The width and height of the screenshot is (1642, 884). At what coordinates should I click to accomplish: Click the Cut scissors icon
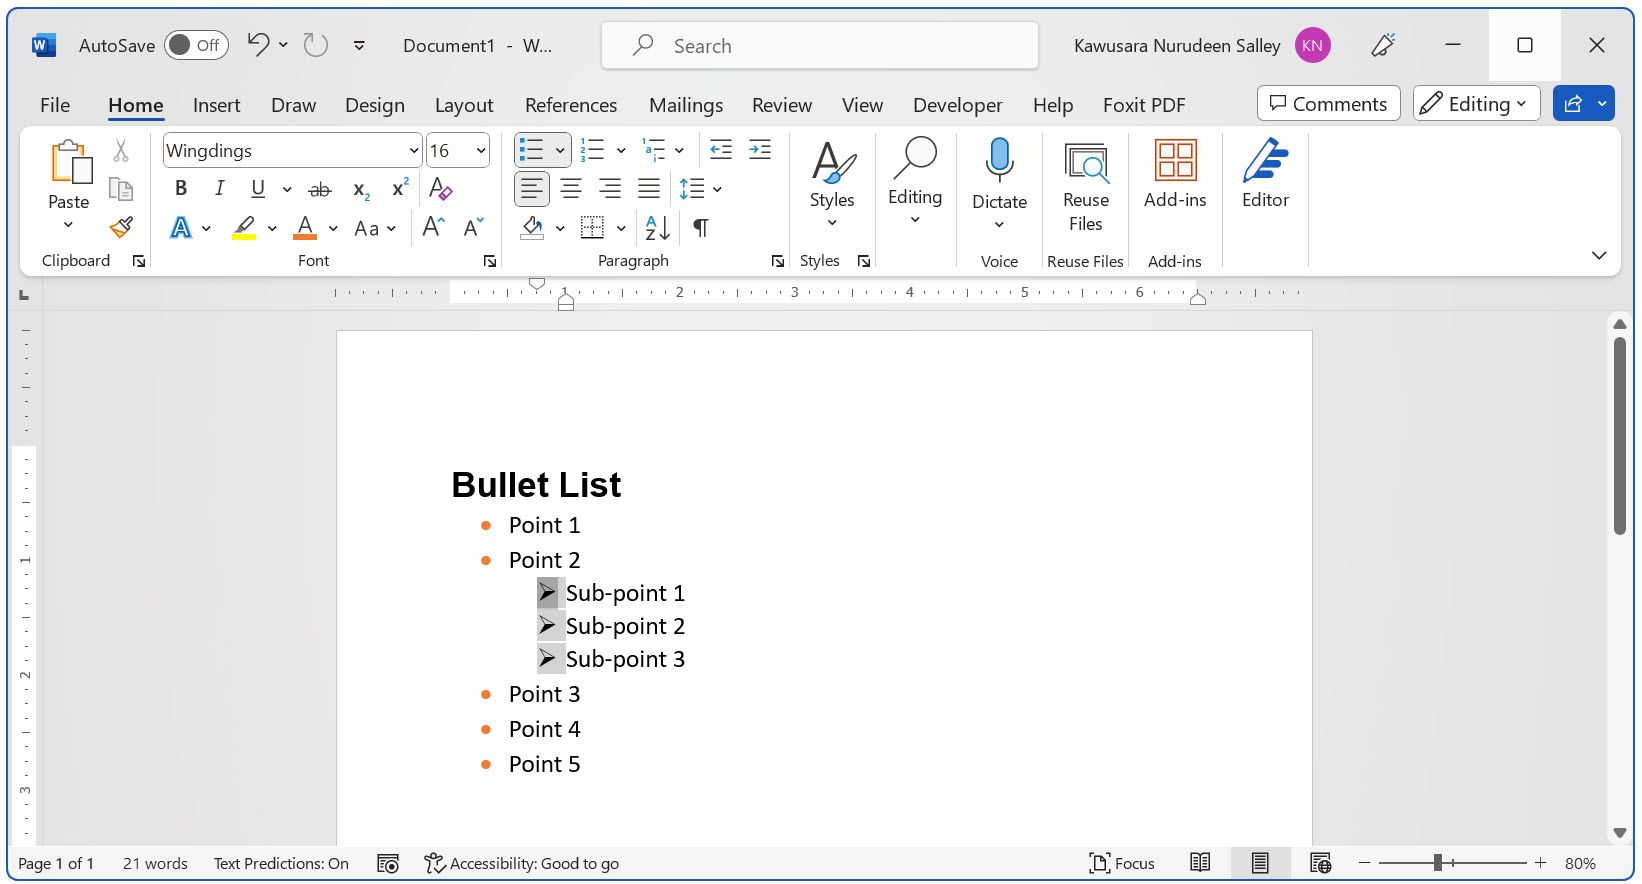(x=121, y=151)
